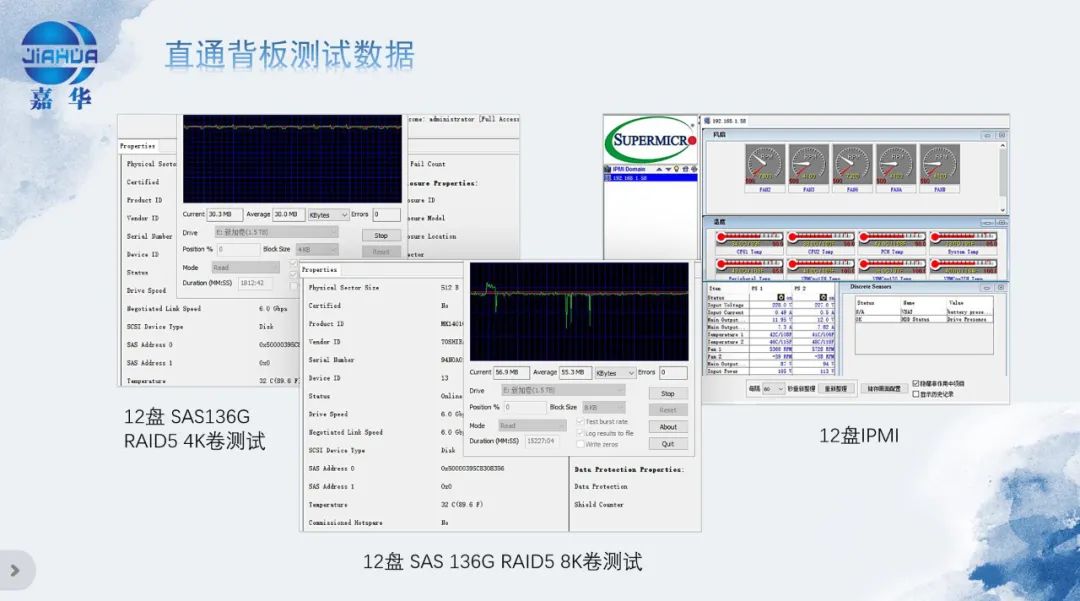Toggle the Write zeros checkbox
Screen dimensions: 1080x601
coord(580,444)
